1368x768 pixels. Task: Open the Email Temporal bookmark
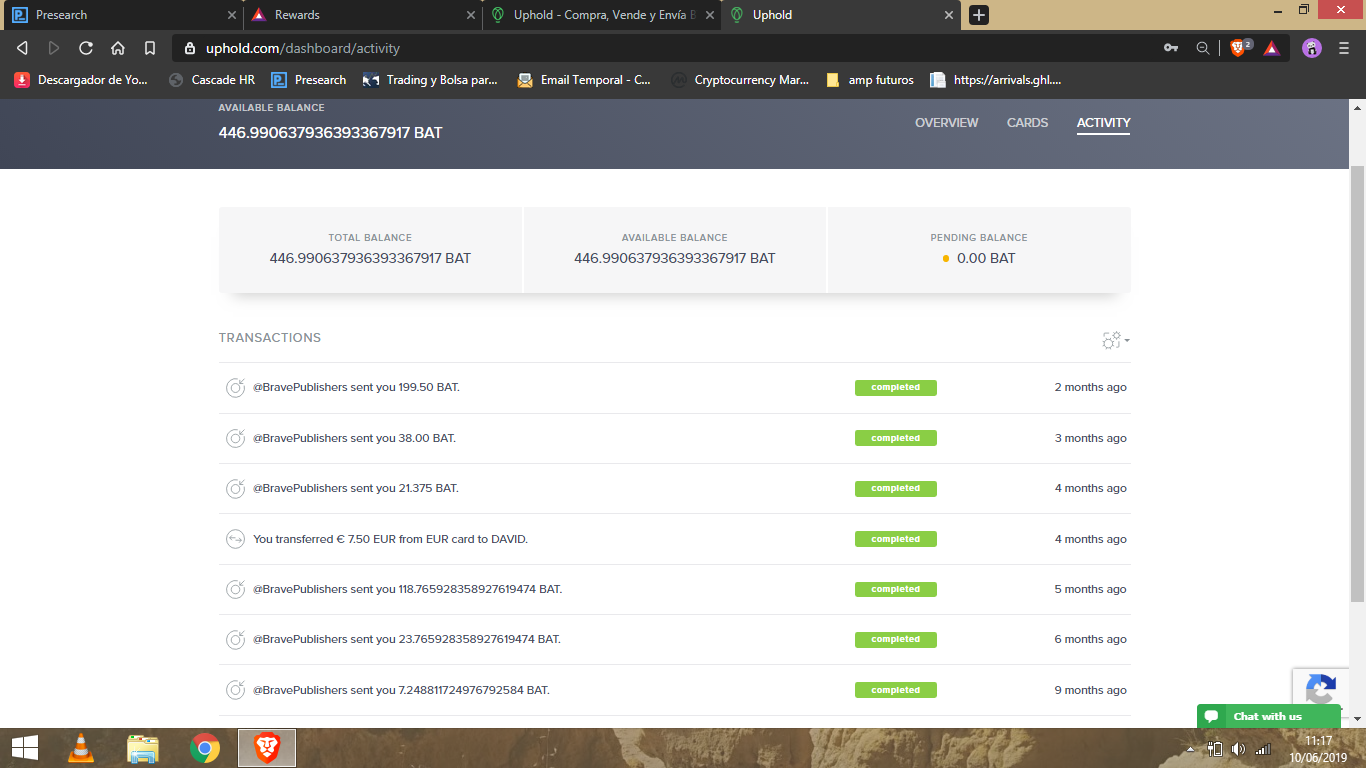click(584, 80)
